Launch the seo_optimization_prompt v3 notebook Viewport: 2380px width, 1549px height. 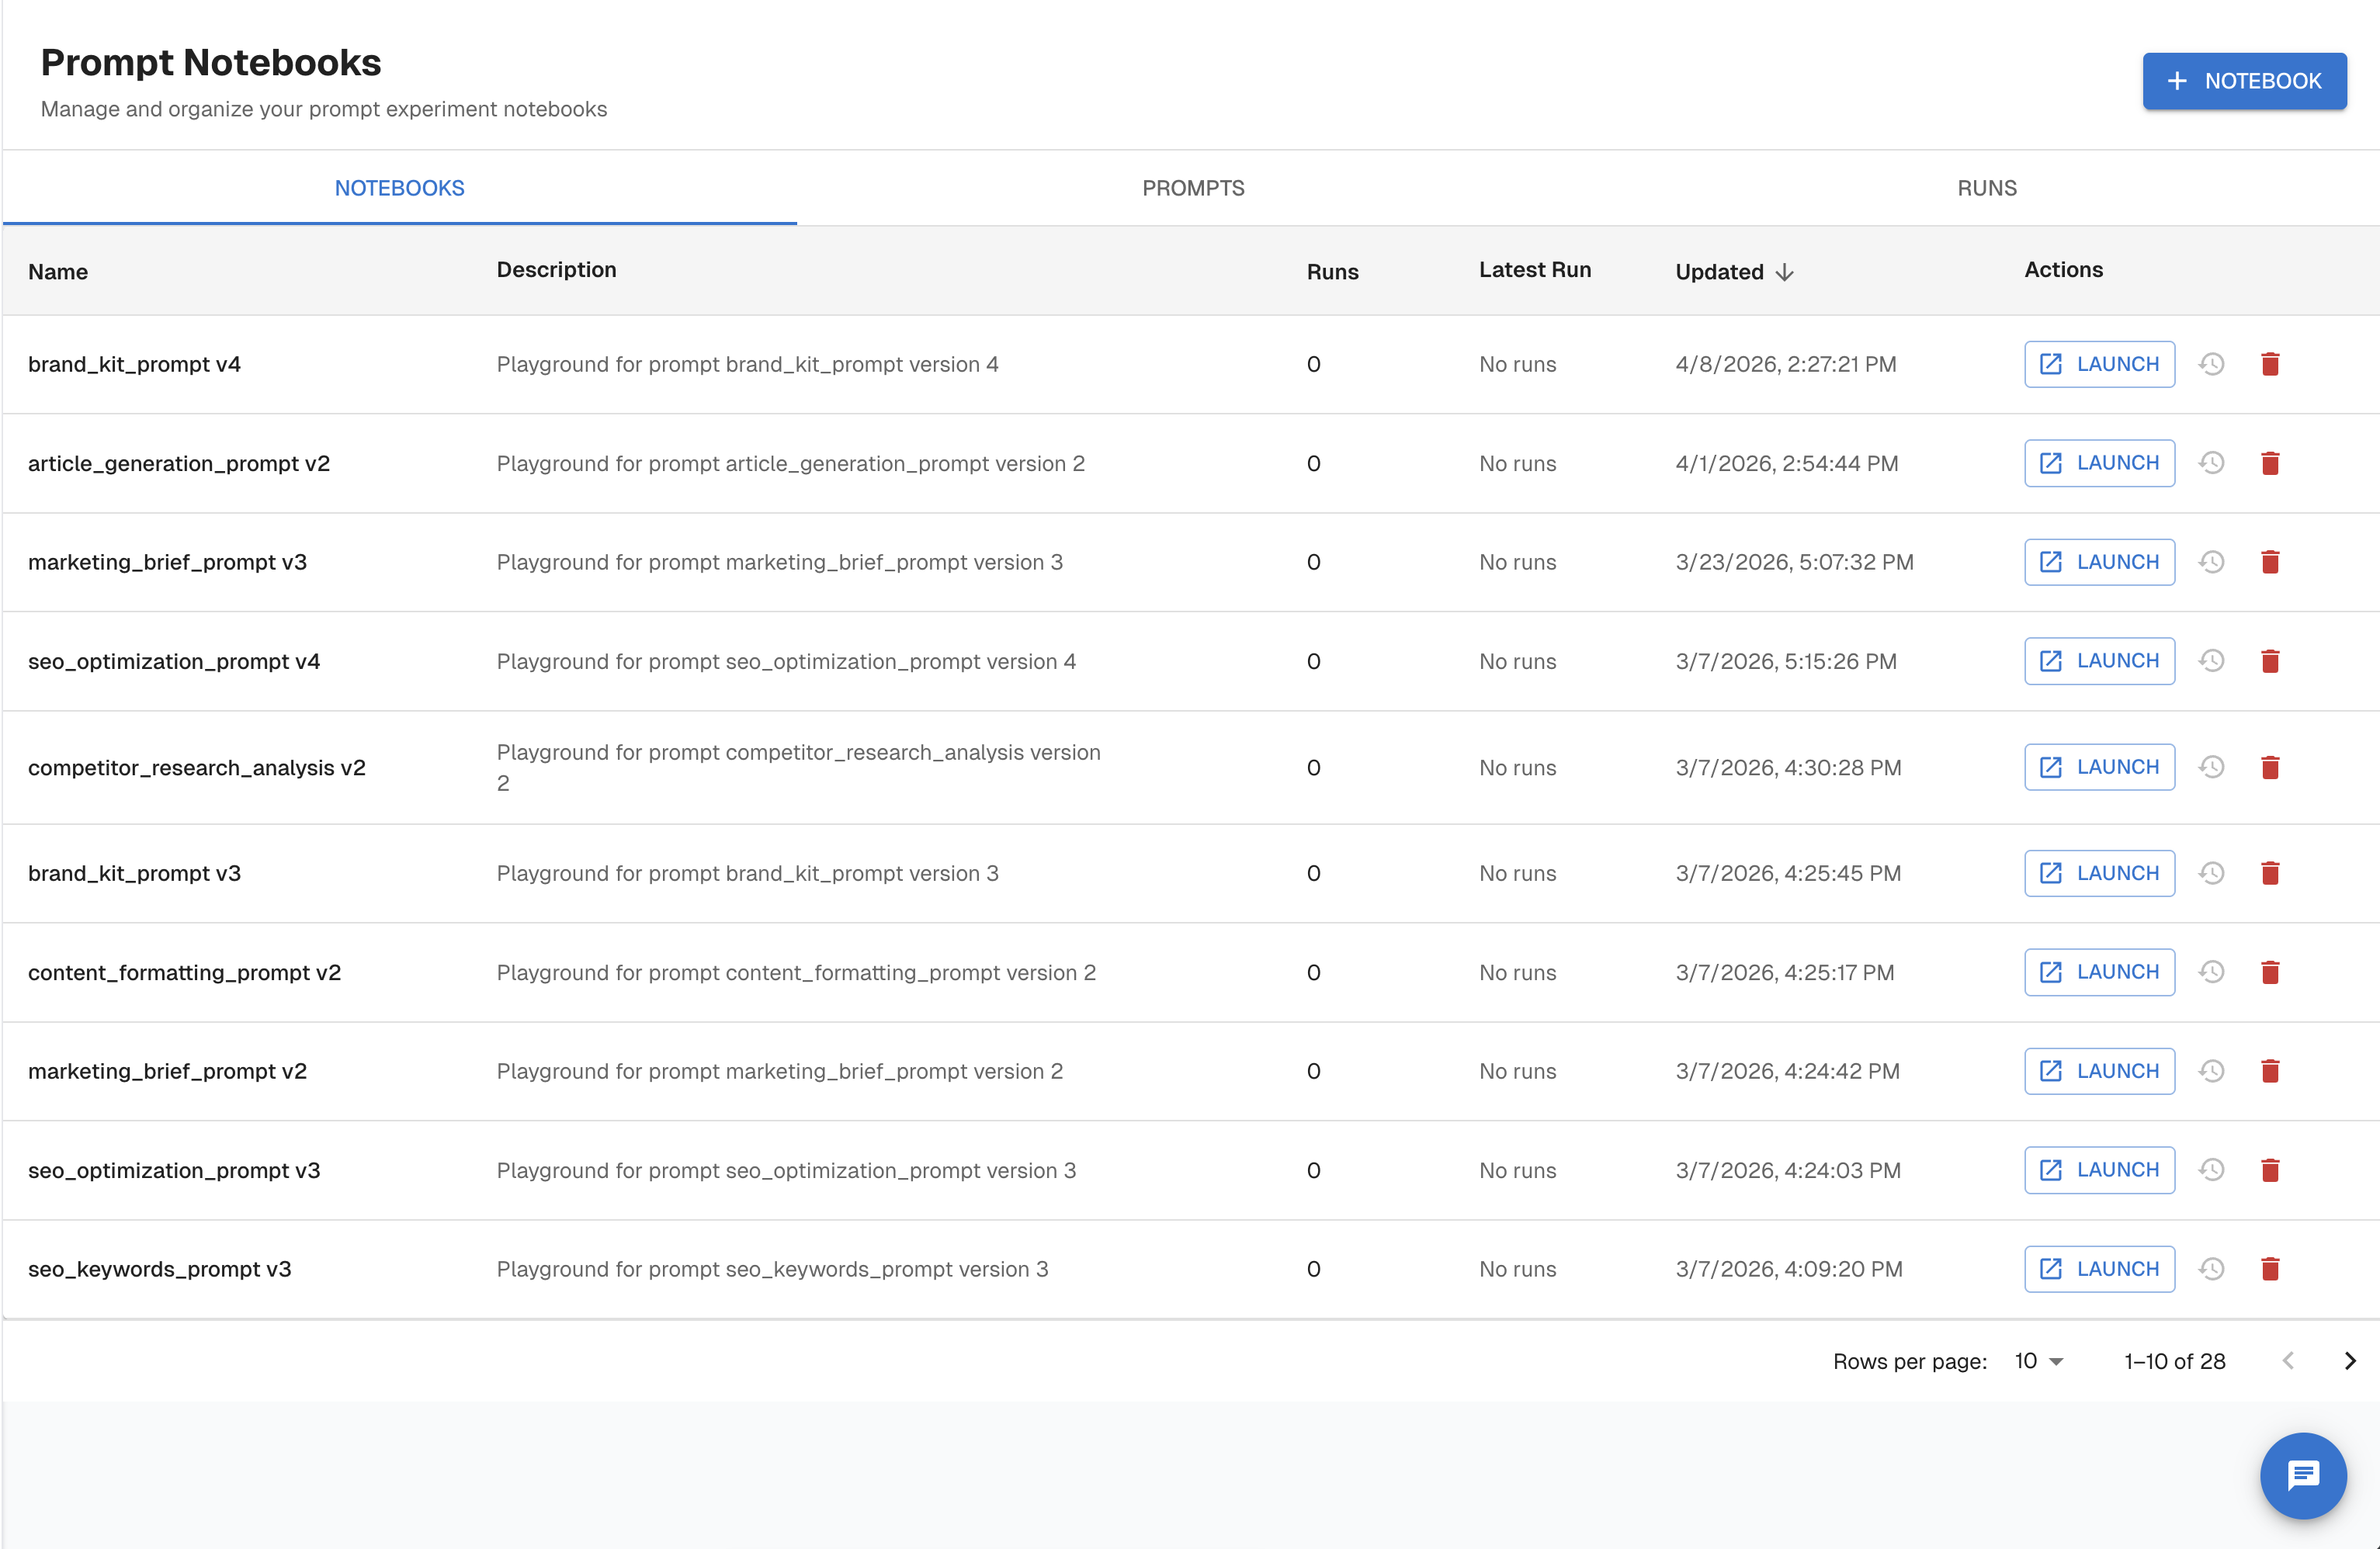[x=2099, y=1170]
